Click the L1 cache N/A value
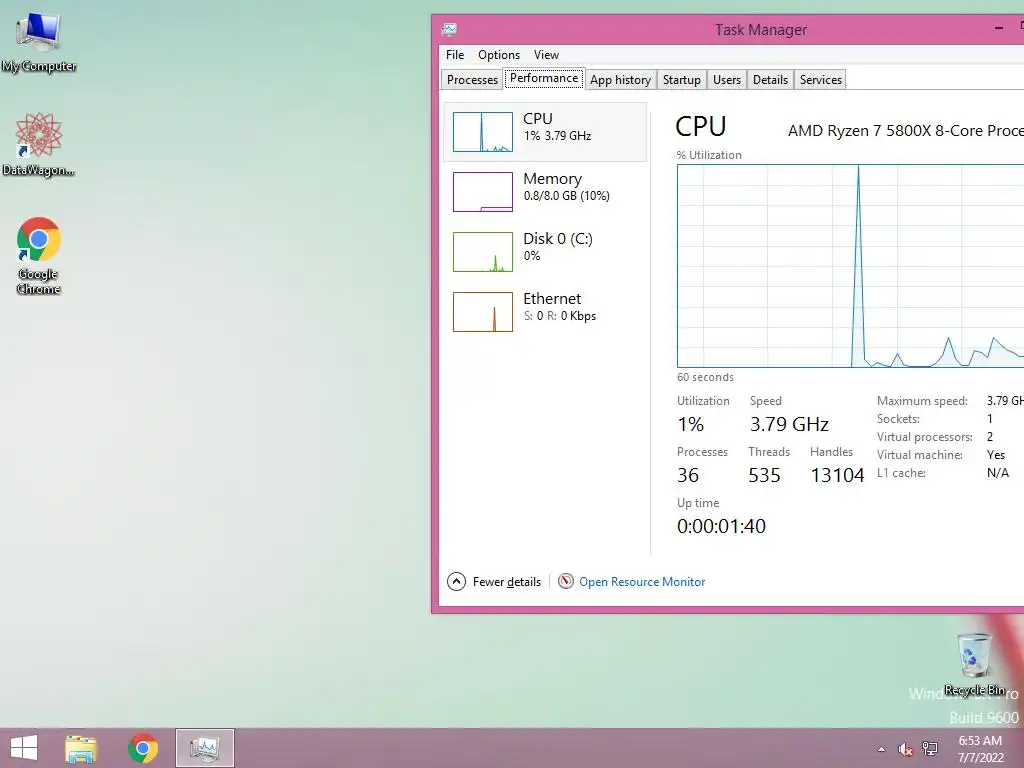1024x768 pixels. click(998, 473)
